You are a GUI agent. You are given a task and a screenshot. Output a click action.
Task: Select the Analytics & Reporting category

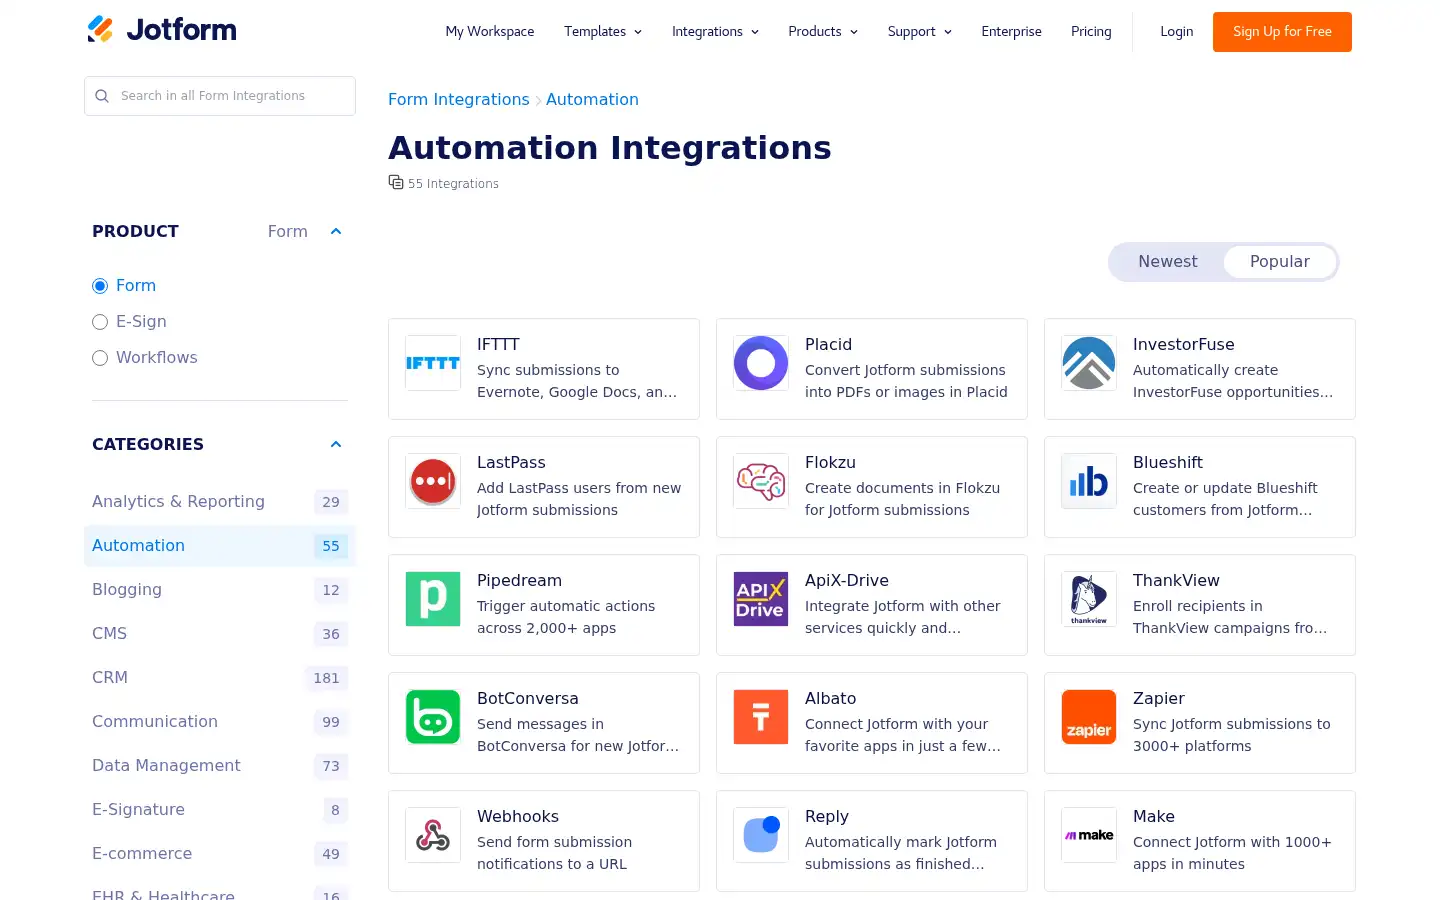tap(220, 502)
